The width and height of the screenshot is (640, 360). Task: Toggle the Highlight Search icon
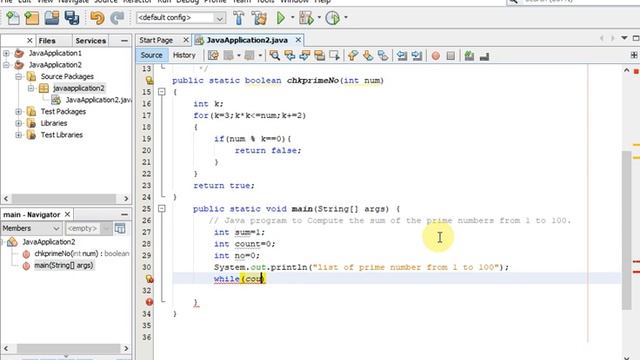319,56
